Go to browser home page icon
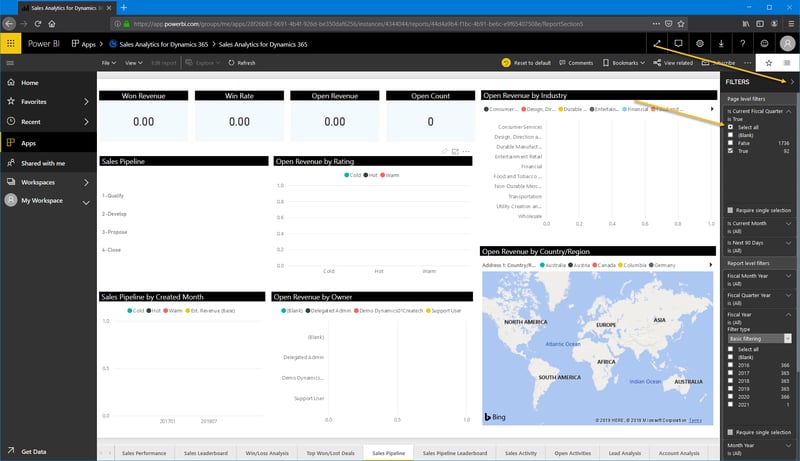 (x=52, y=23)
